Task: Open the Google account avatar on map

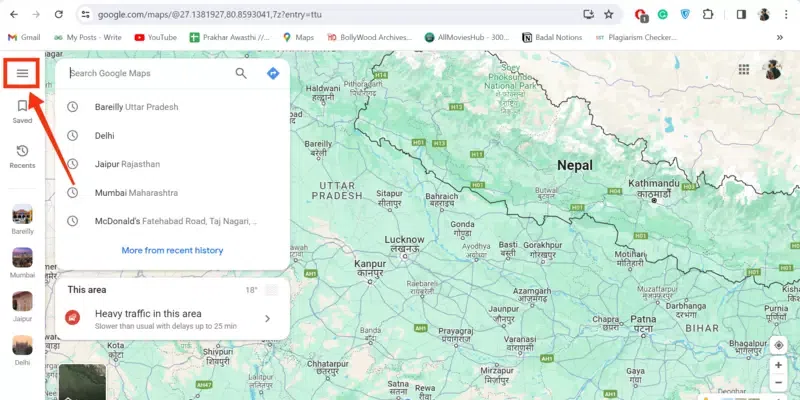Action: tap(773, 69)
